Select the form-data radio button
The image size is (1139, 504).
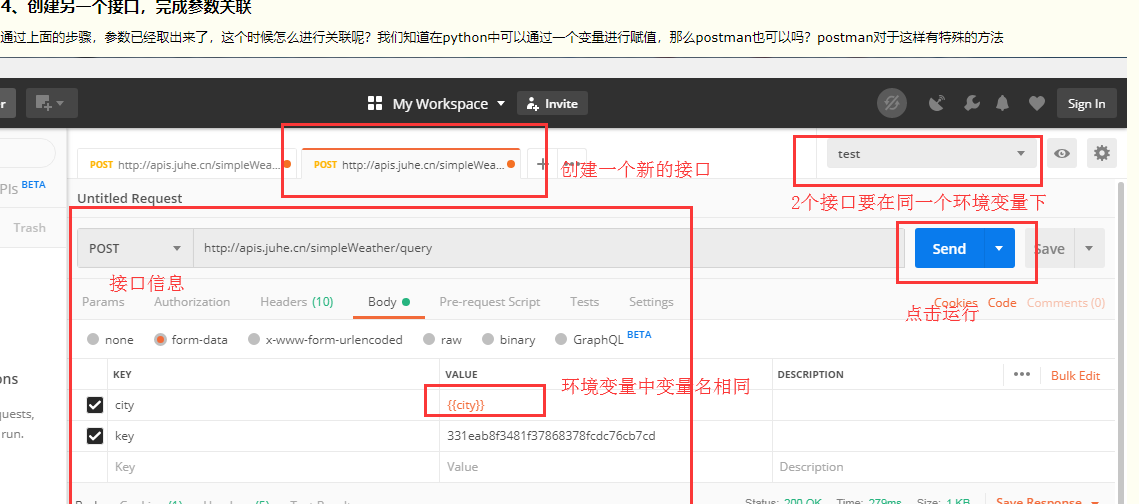pyautogui.click(x=160, y=339)
